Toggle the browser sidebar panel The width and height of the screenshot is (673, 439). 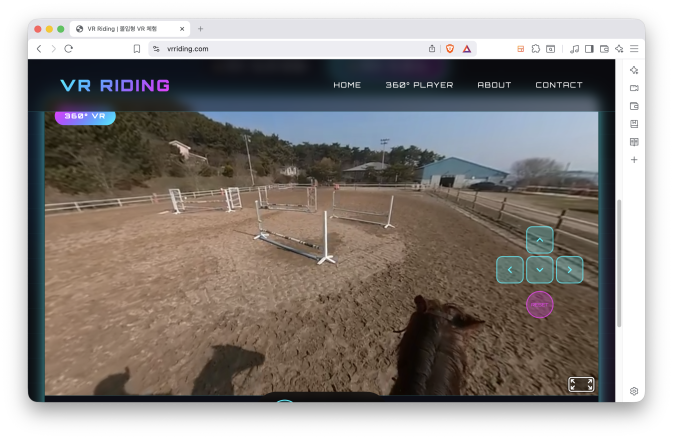pyautogui.click(x=589, y=48)
